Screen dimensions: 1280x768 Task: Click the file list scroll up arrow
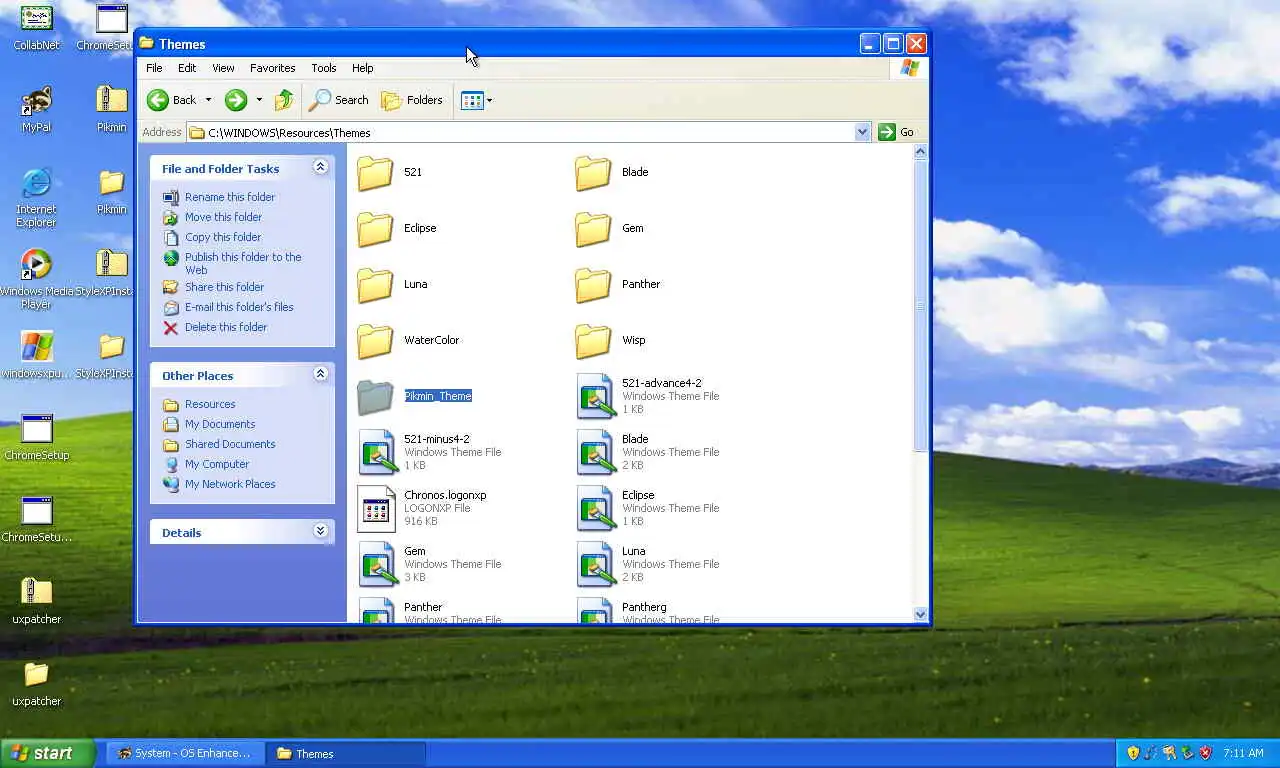pos(920,152)
